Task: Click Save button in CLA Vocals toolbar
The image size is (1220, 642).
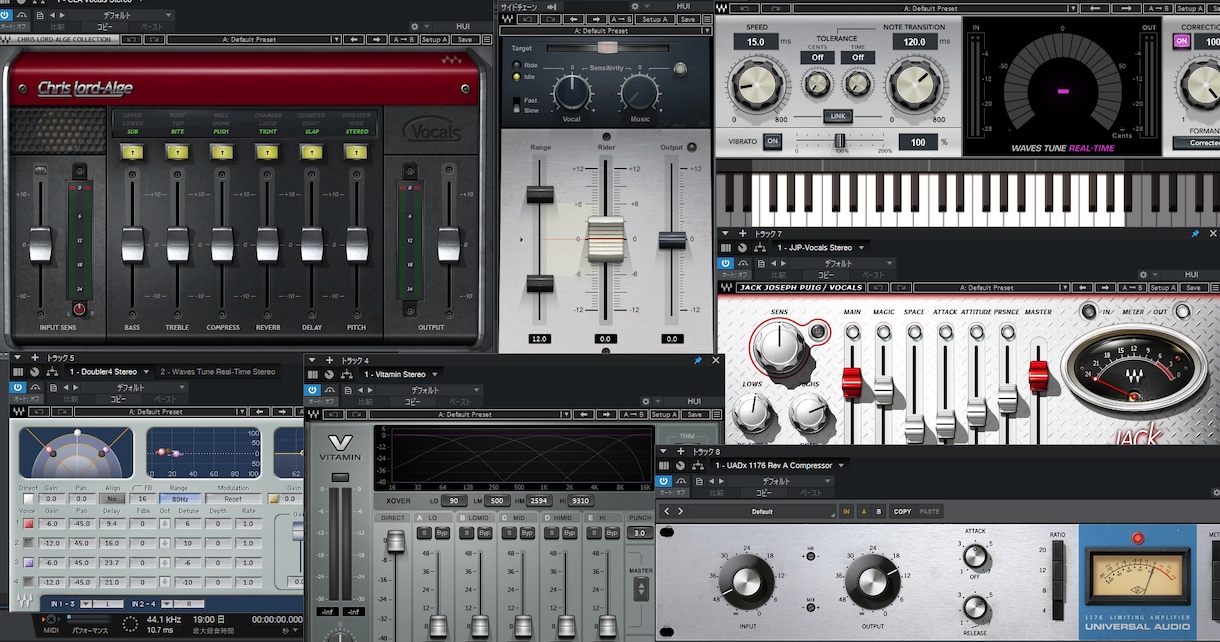Action: point(465,40)
